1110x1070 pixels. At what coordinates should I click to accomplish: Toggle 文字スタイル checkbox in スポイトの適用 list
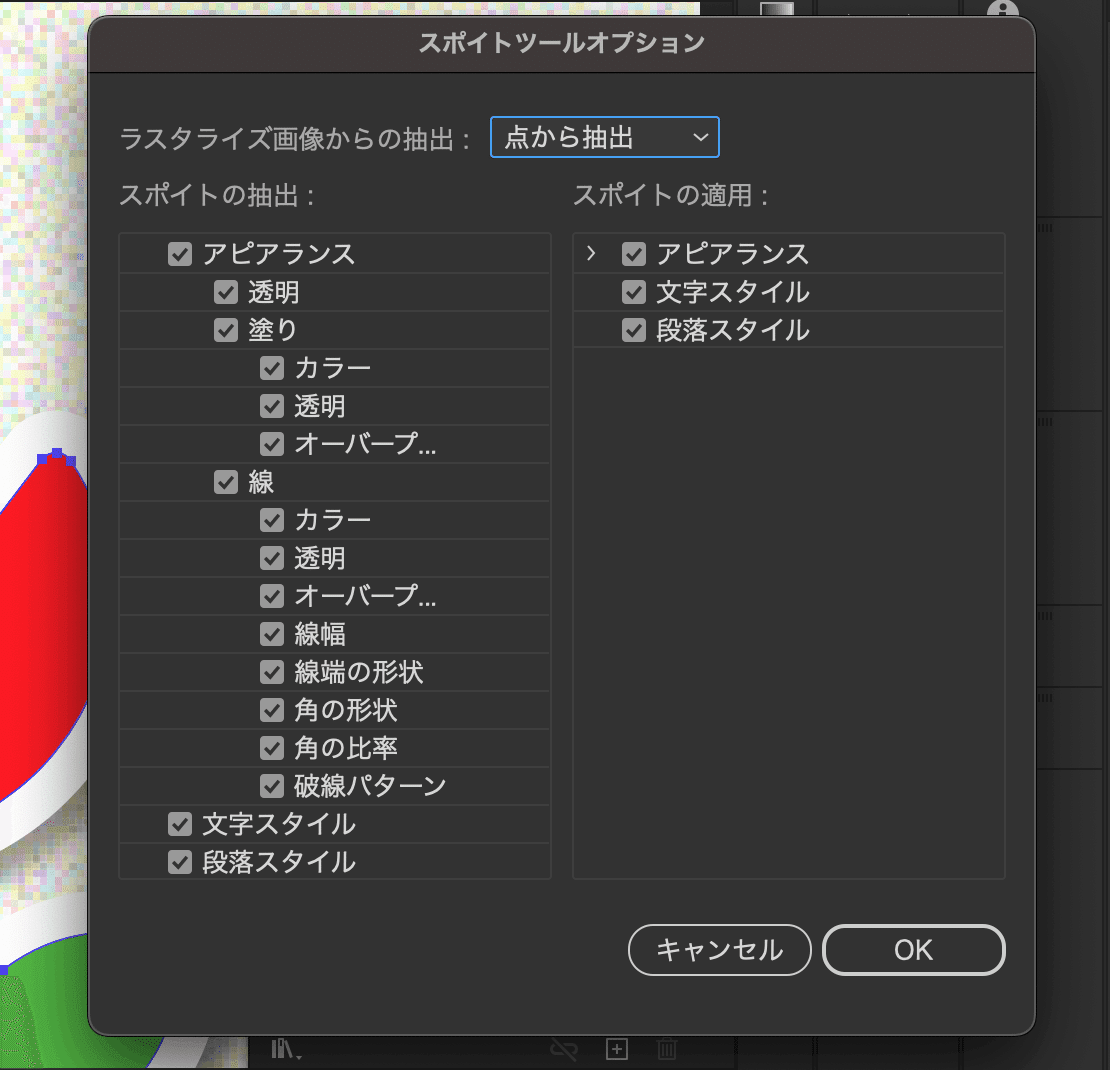click(634, 292)
